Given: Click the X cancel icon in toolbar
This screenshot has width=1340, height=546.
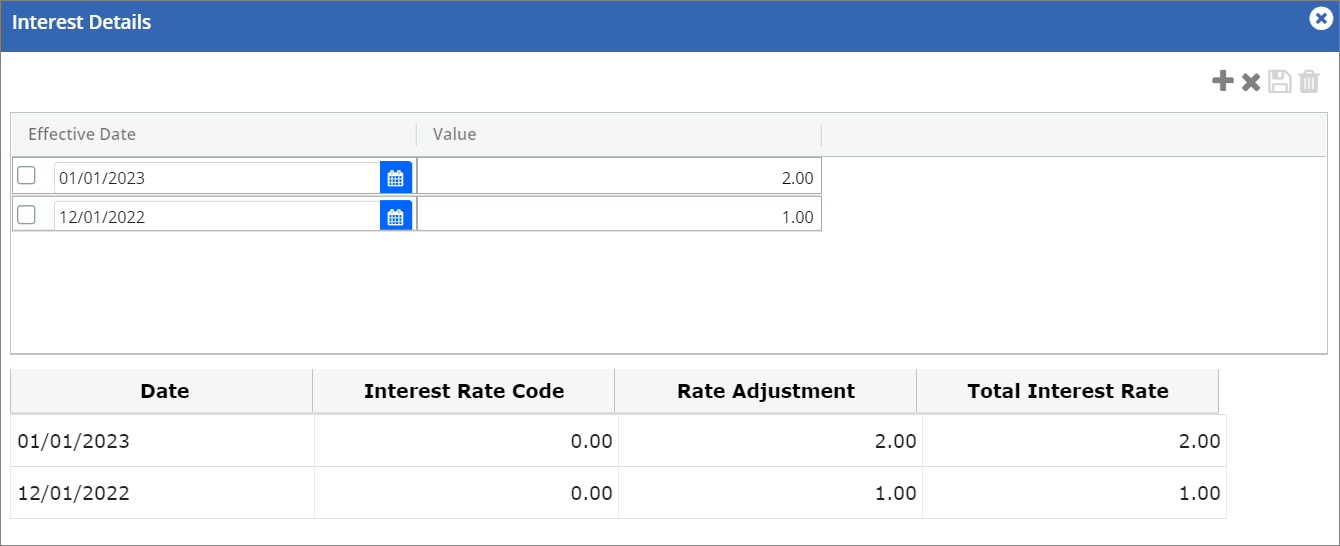Looking at the screenshot, I should pyautogui.click(x=1251, y=82).
